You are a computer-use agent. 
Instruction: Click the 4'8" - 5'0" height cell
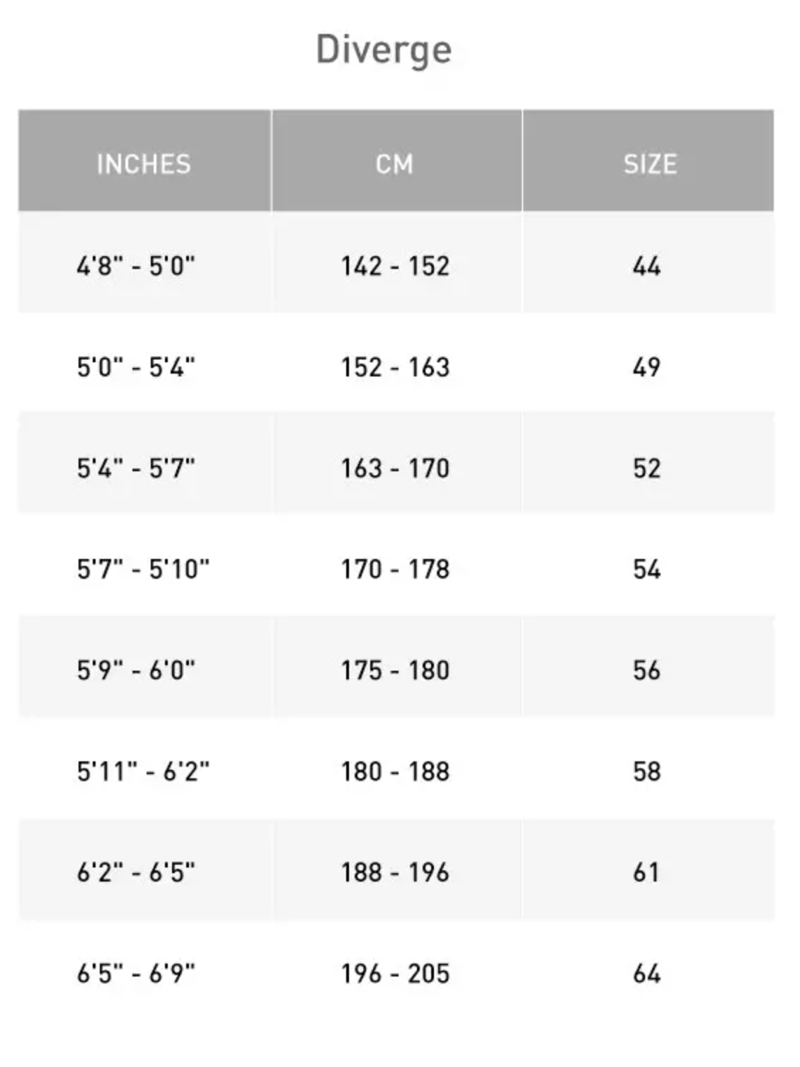click(x=136, y=267)
